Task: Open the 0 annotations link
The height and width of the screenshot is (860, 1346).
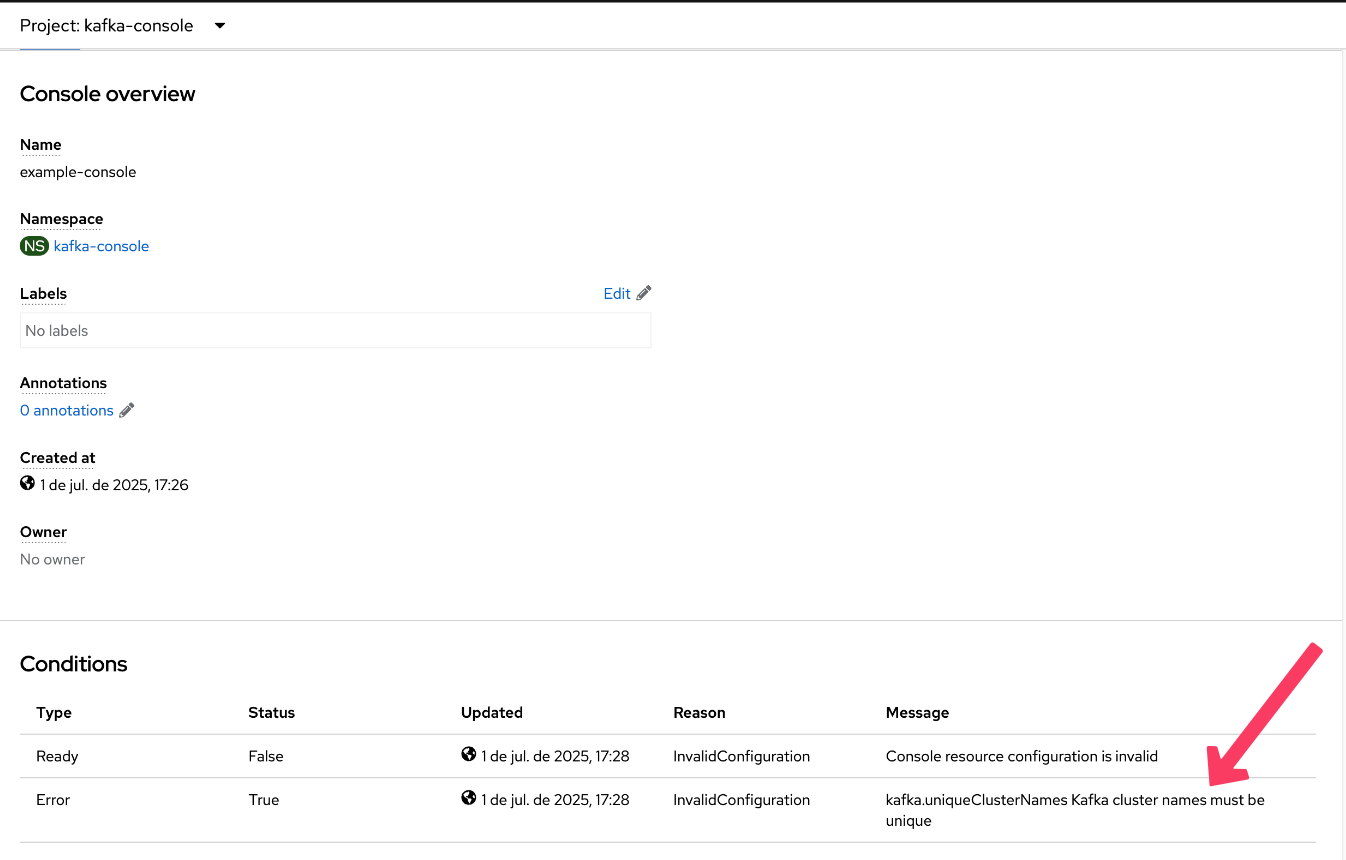Action: [67, 410]
